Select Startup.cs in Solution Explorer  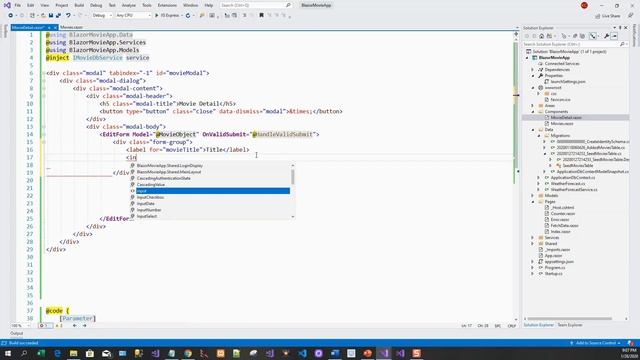[x=553, y=273]
